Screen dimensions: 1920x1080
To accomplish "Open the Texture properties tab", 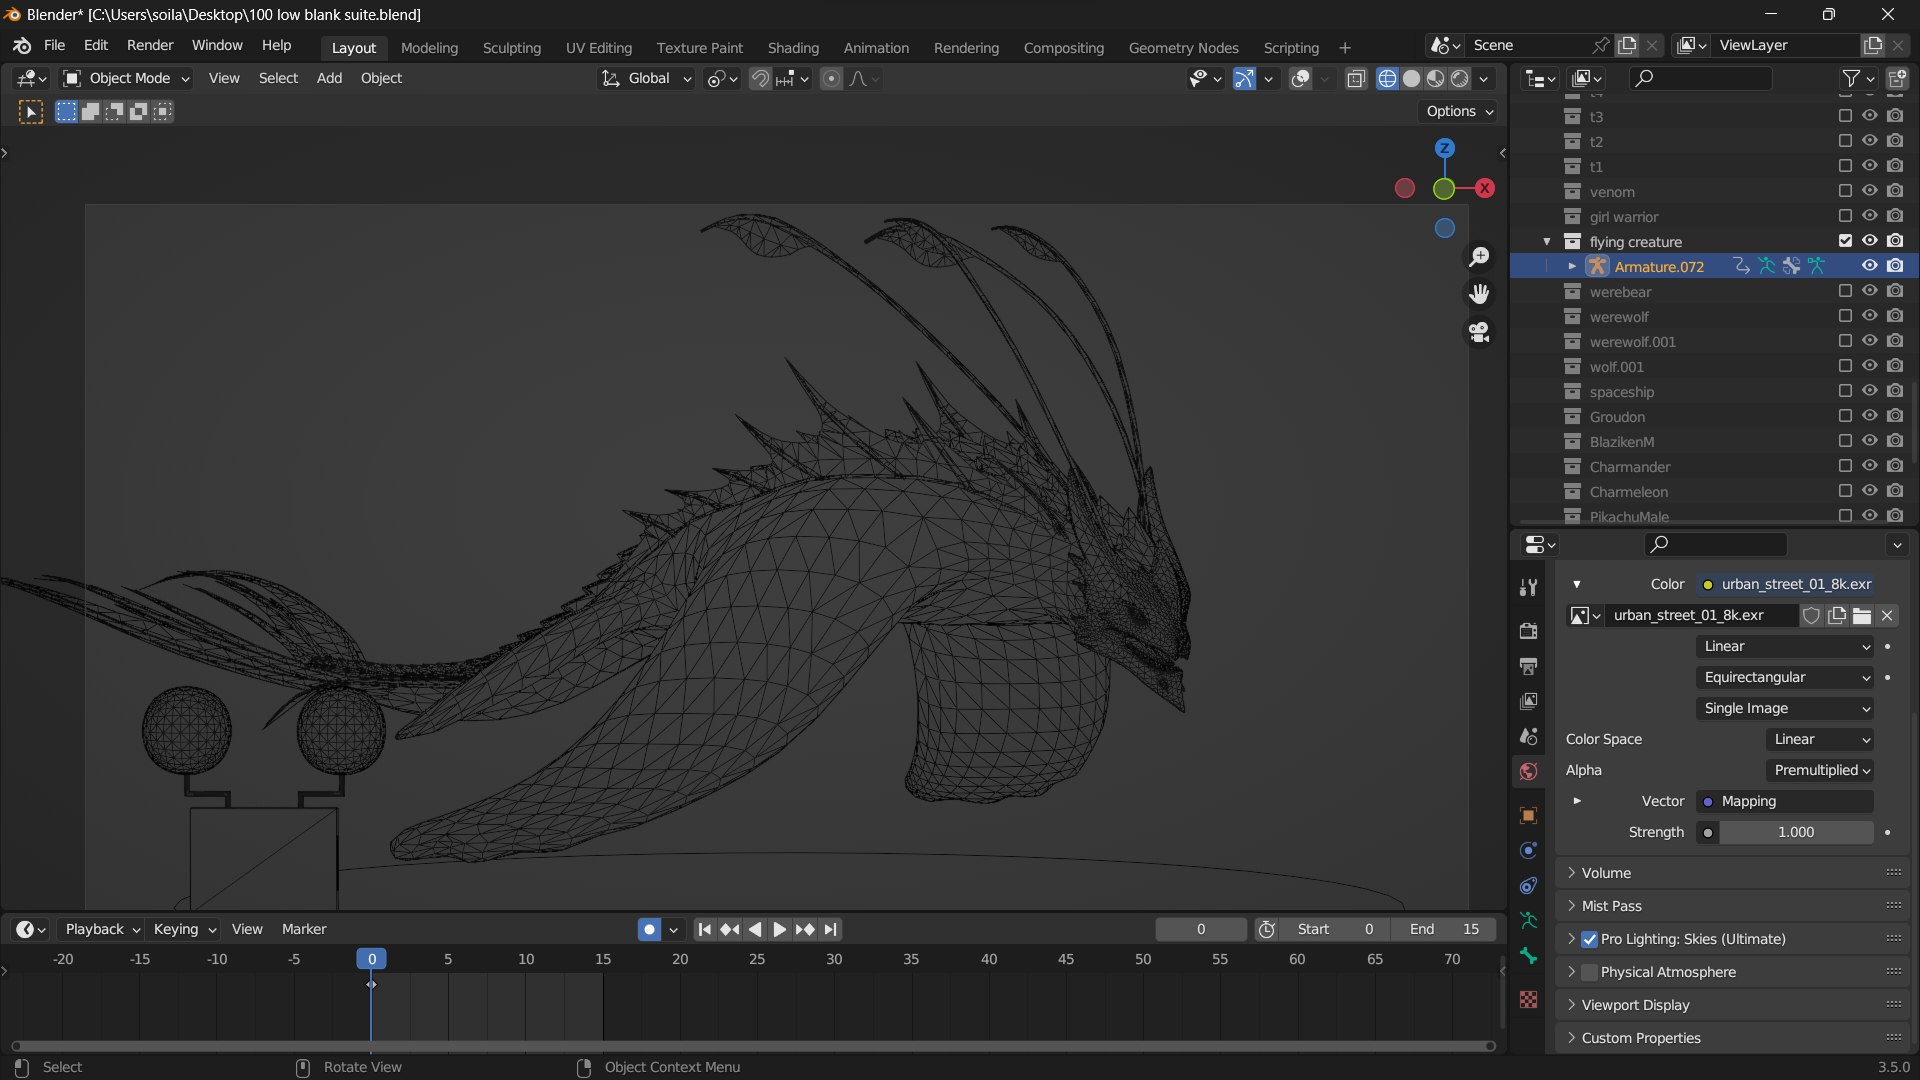I will [x=1528, y=1000].
